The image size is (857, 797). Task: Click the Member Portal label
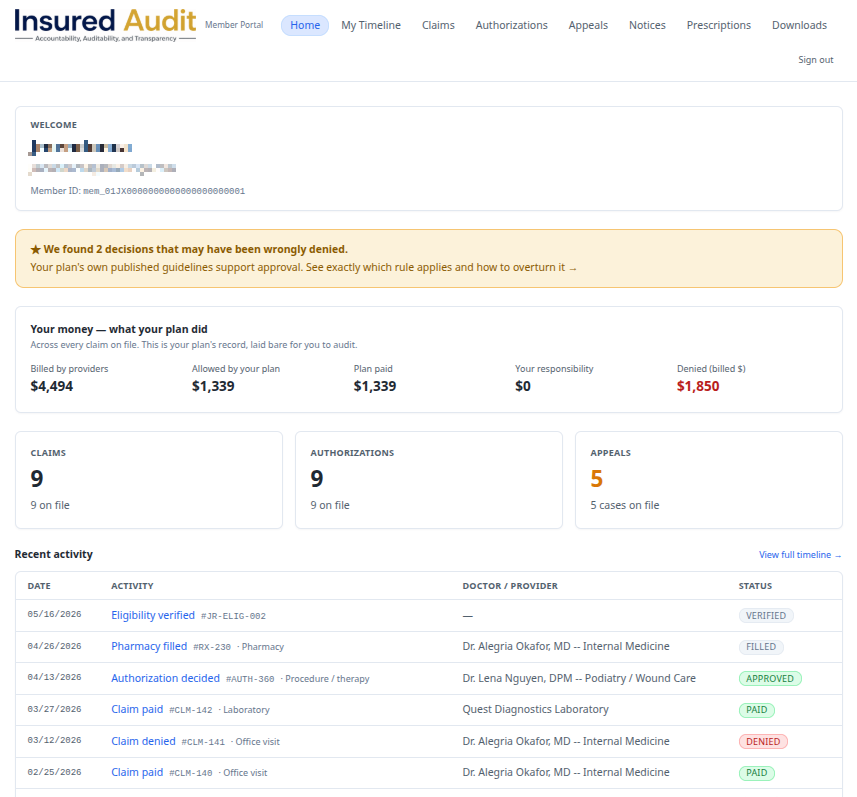pos(234,25)
